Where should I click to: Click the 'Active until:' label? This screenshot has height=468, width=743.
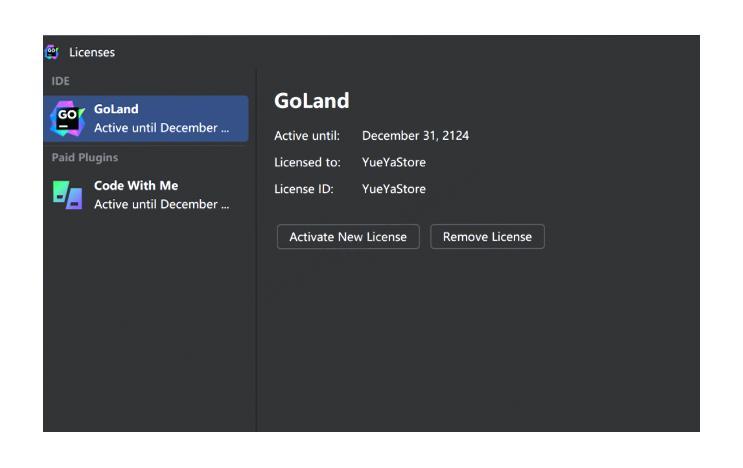307,136
